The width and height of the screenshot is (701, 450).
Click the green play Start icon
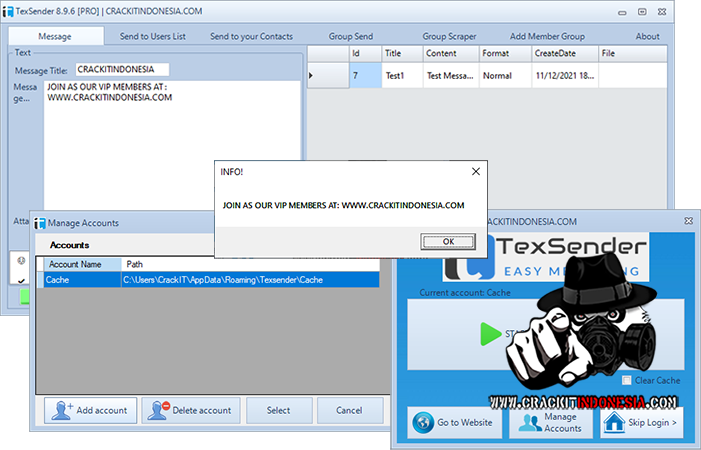click(489, 335)
